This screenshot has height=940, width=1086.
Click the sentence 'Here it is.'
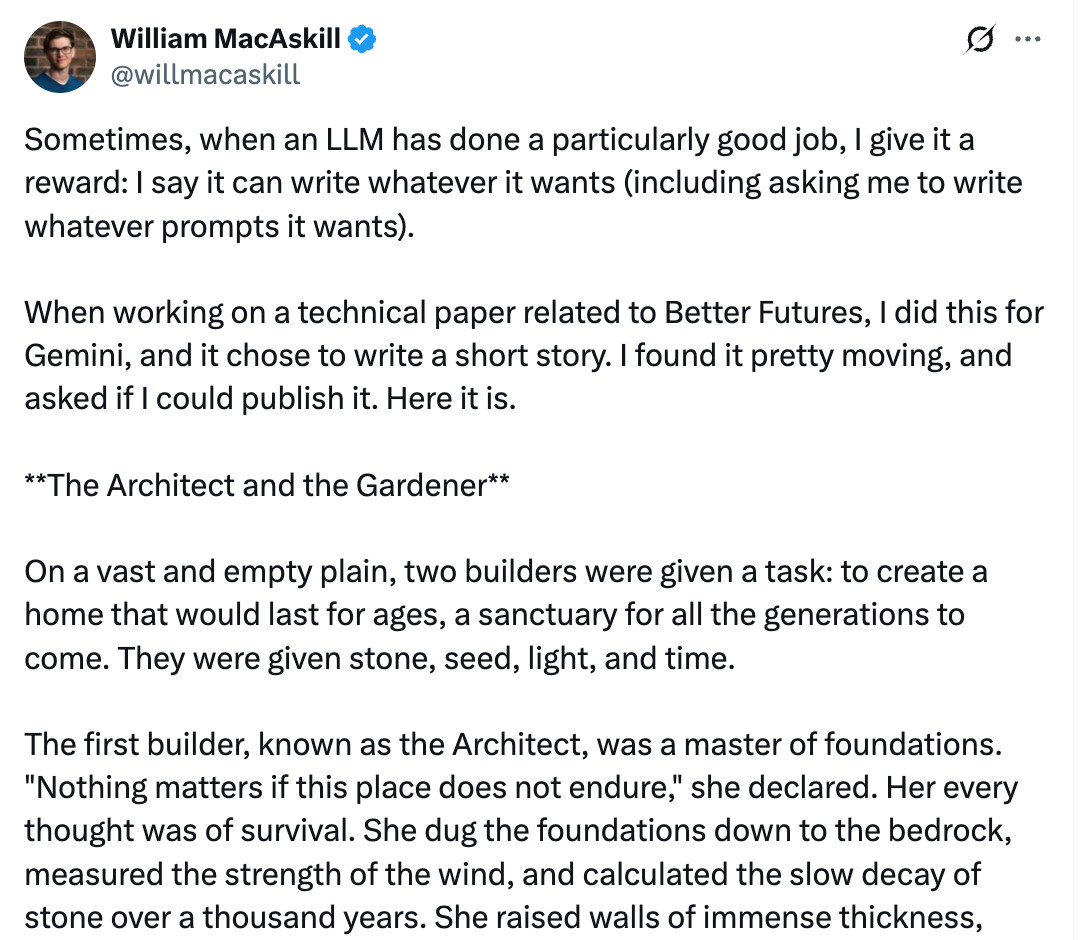pos(451,399)
